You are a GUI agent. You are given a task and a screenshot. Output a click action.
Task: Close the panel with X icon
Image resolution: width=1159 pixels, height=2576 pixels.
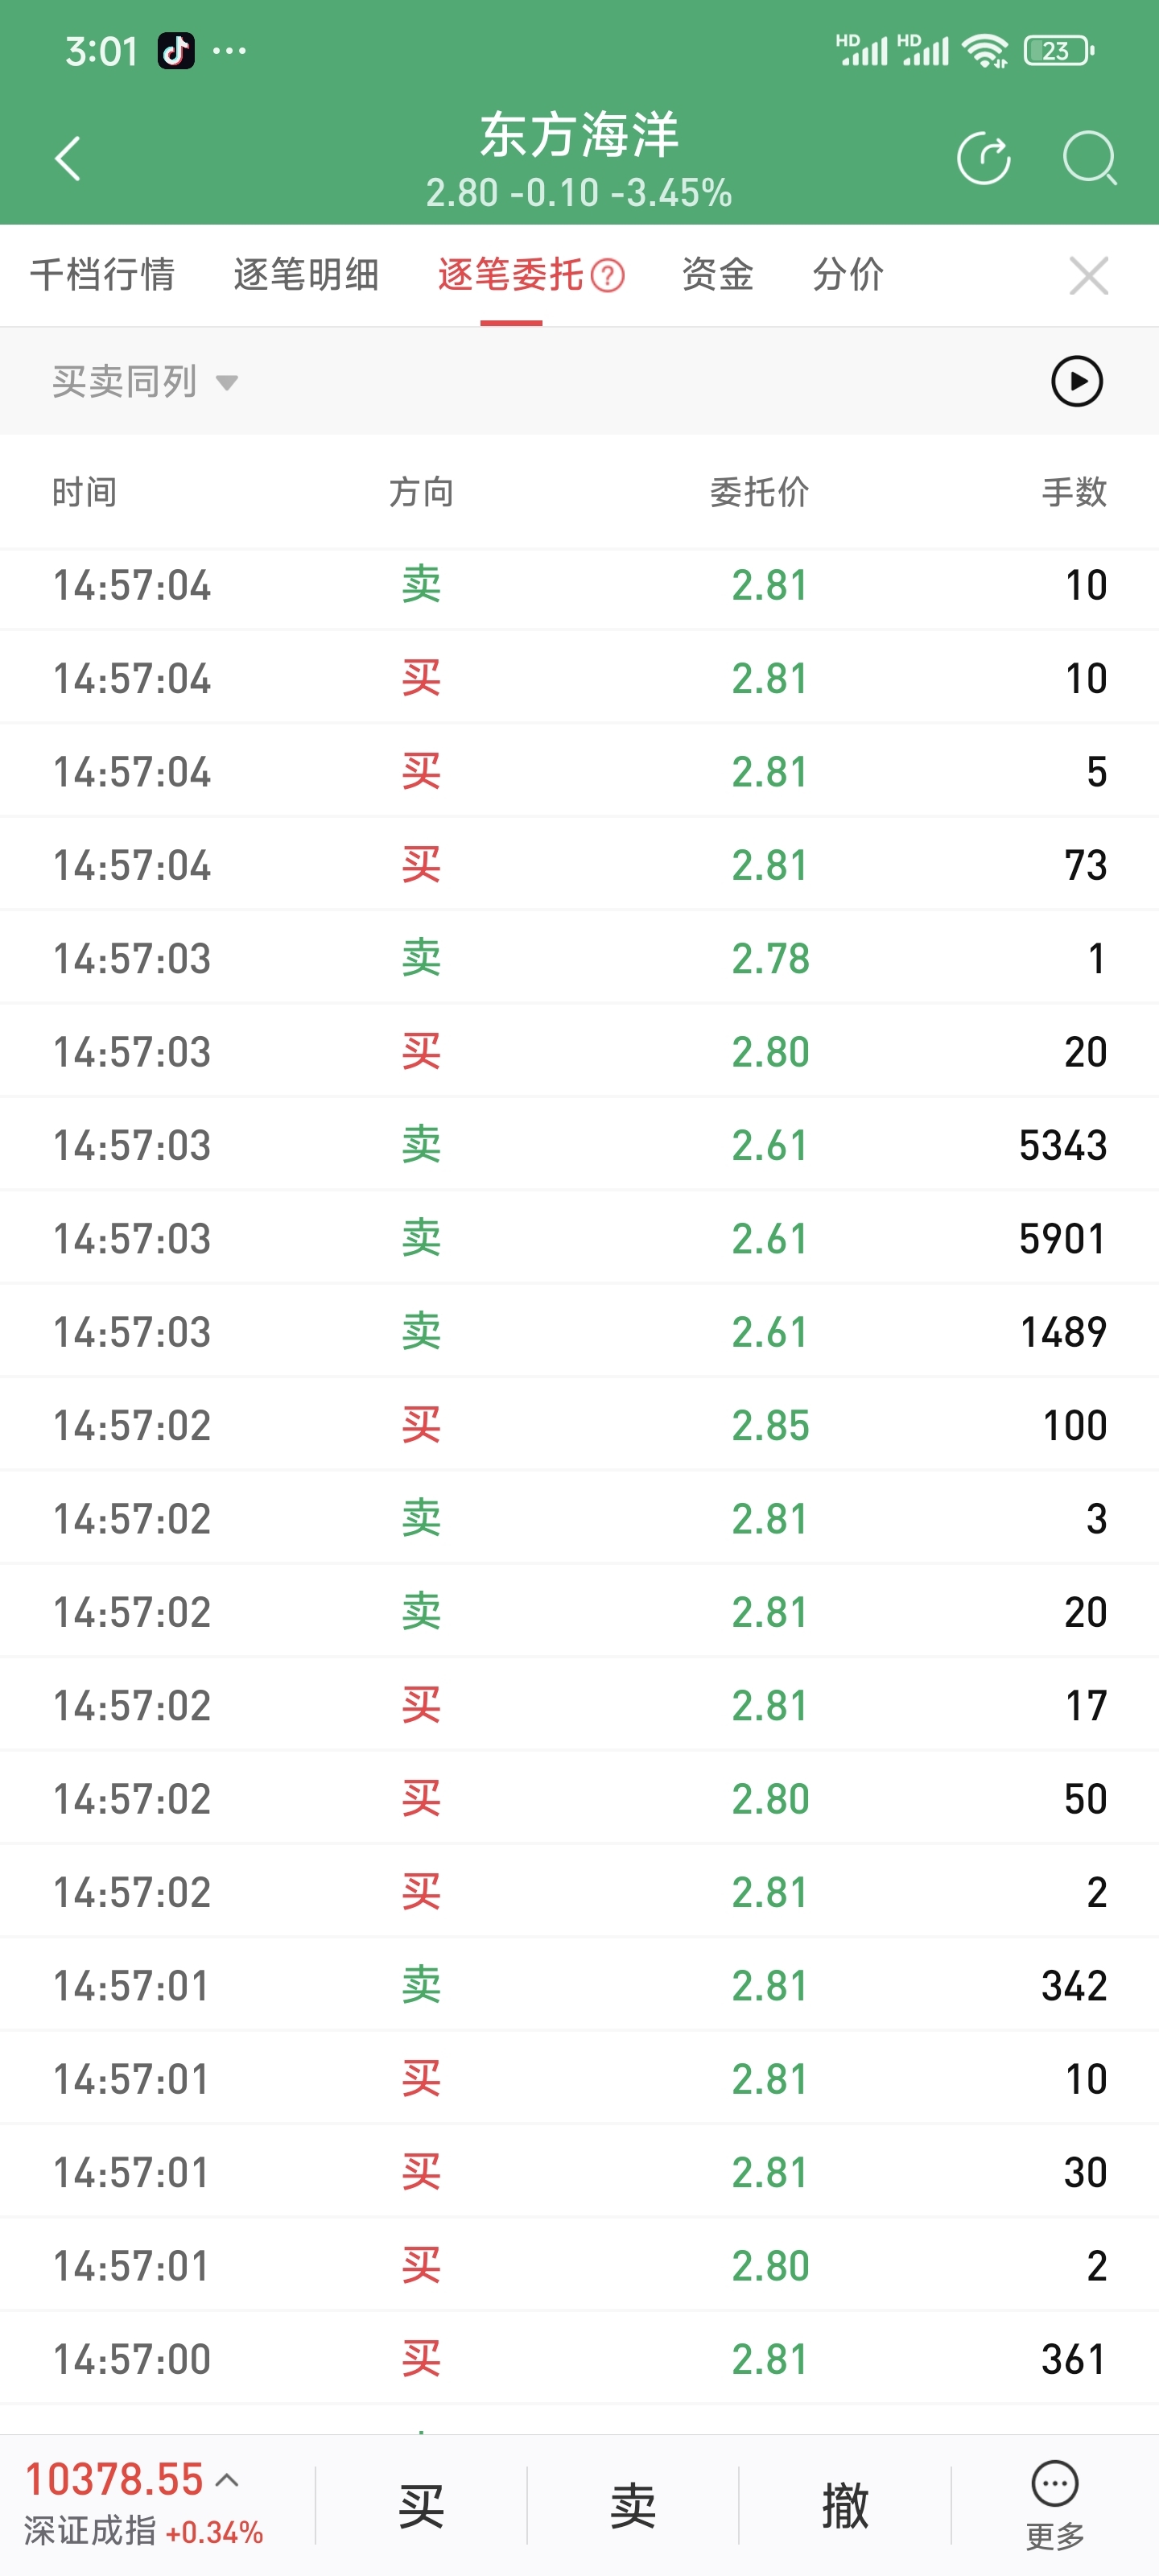(x=1088, y=275)
